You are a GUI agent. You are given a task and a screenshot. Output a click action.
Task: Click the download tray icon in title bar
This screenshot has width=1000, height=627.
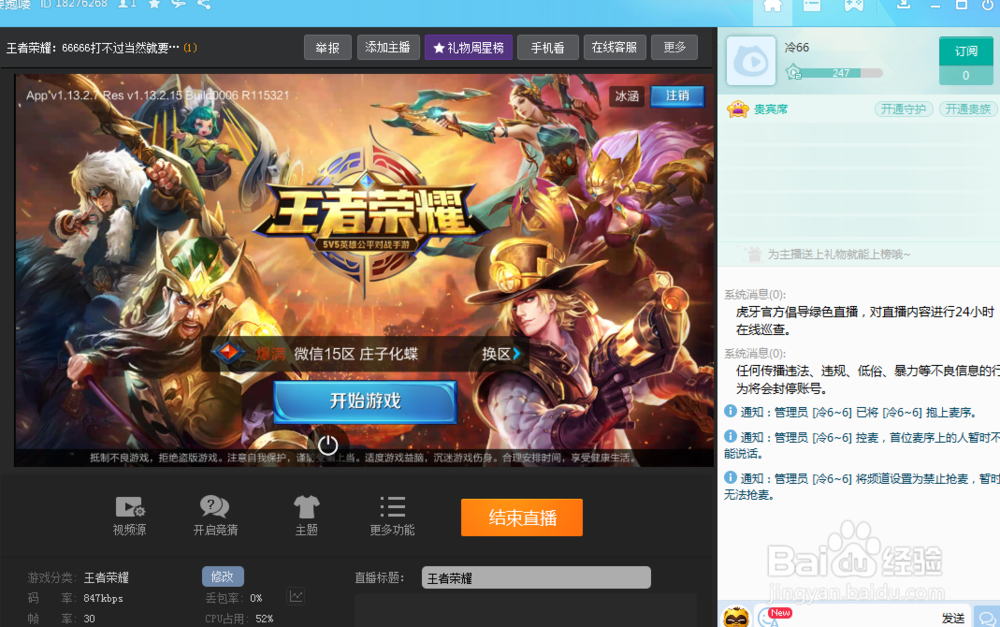[903, 4]
